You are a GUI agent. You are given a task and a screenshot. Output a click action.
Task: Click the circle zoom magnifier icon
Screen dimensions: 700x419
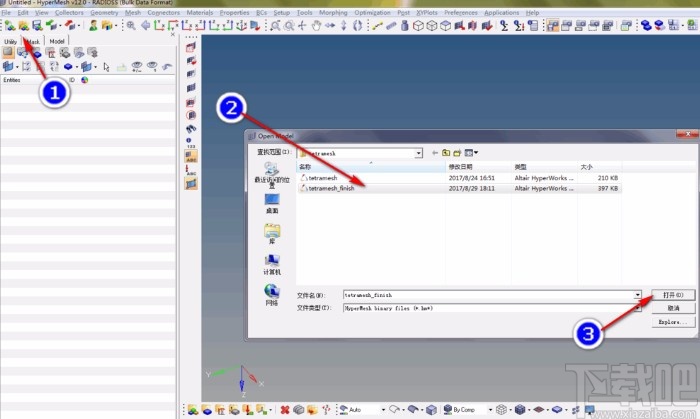point(289,25)
